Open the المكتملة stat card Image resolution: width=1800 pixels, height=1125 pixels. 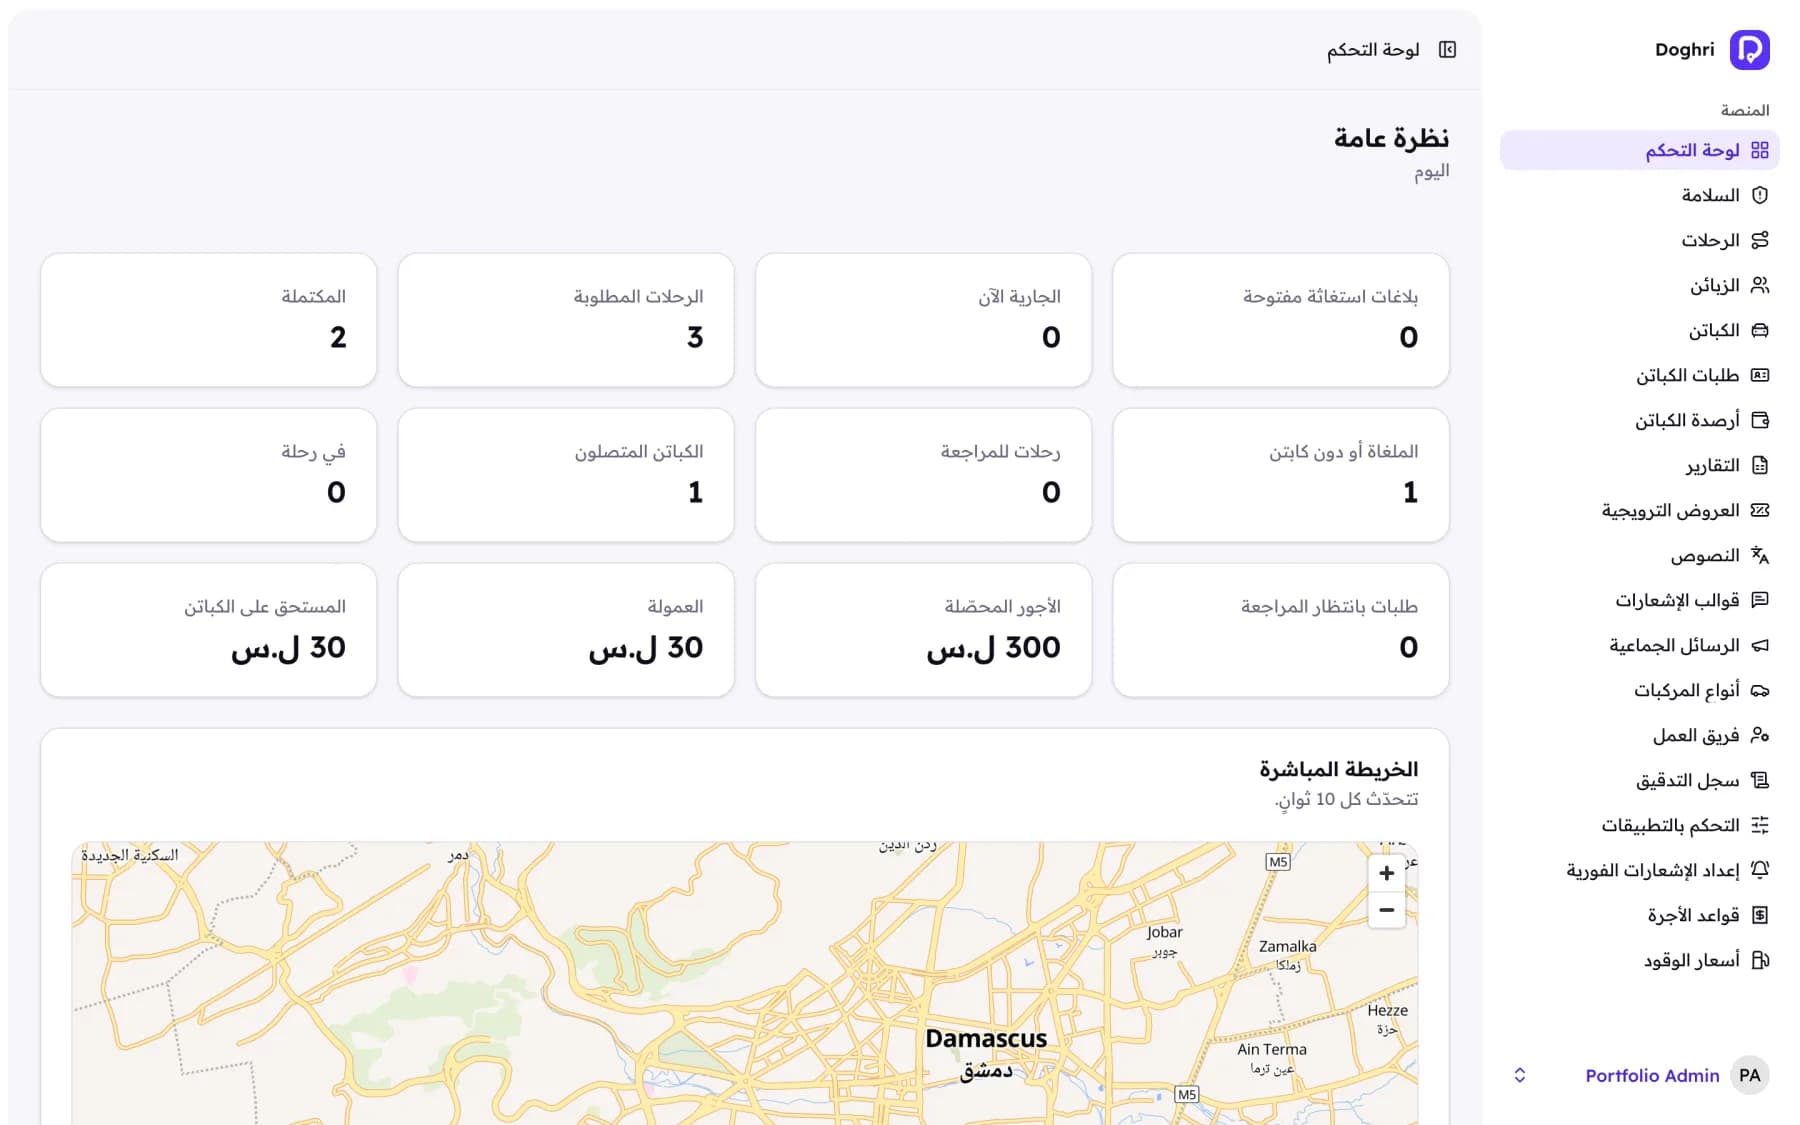coord(208,320)
